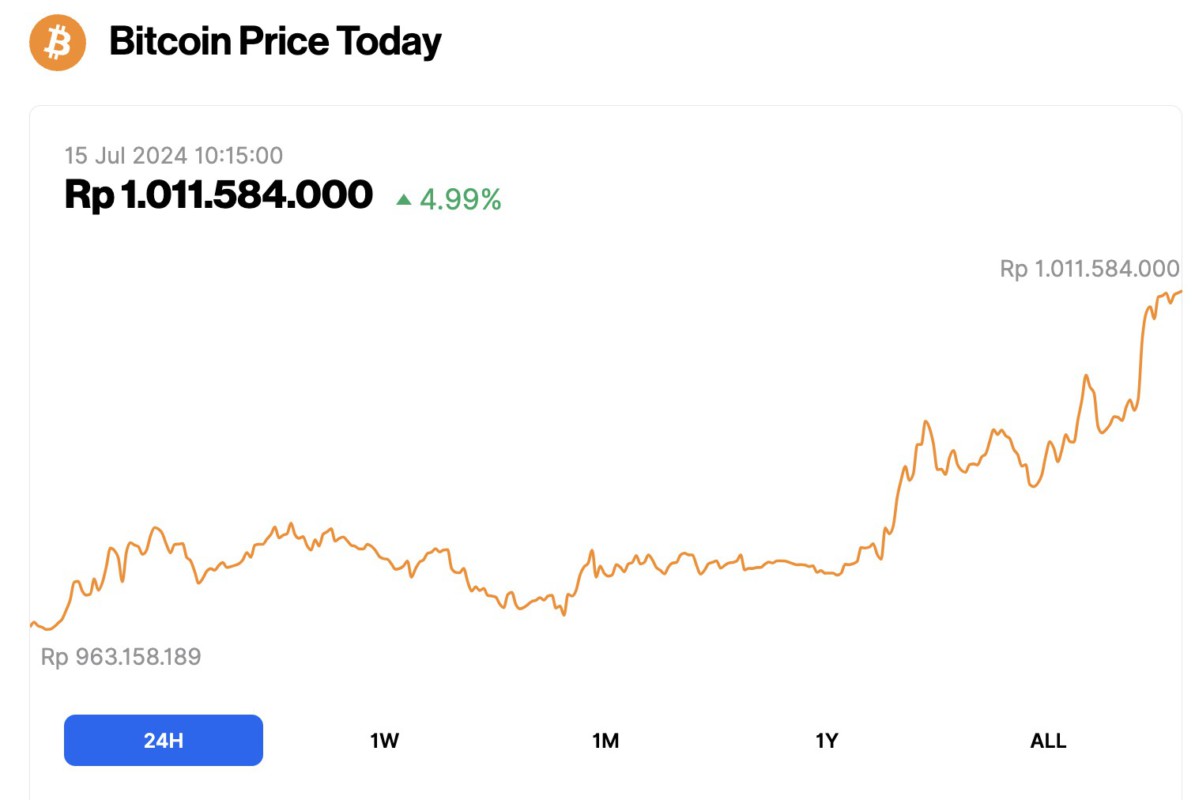Click the blue 24H selection pill
The width and height of the screenshot is (1195, 800).
coord(162,740)
